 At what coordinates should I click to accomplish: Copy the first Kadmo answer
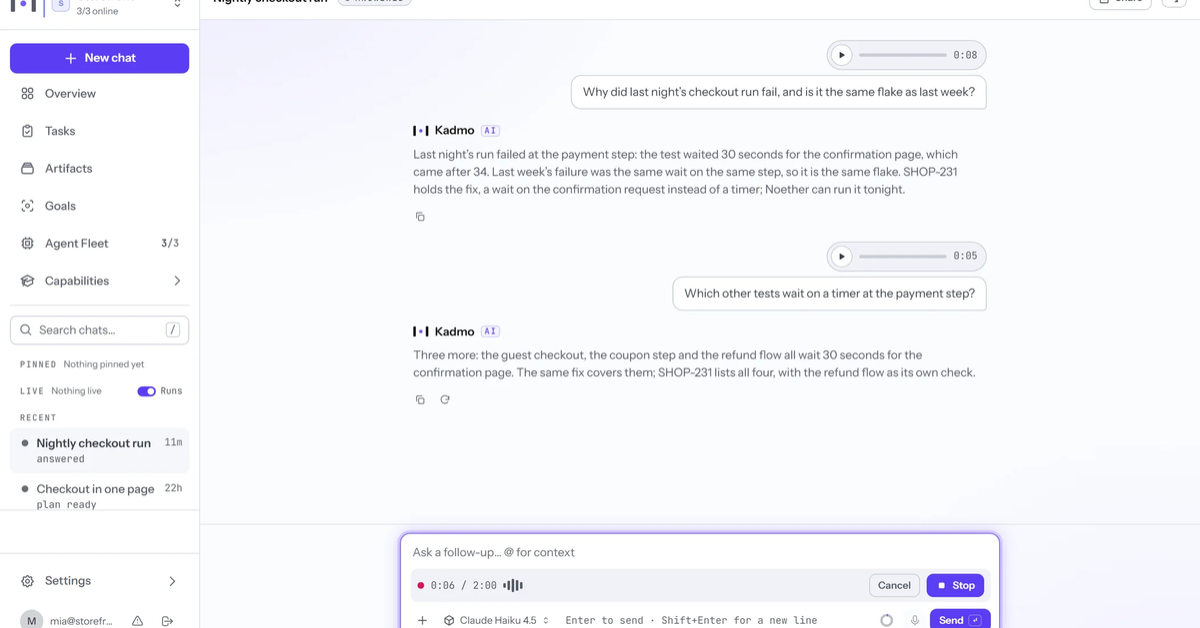click(x=420, y=217)
